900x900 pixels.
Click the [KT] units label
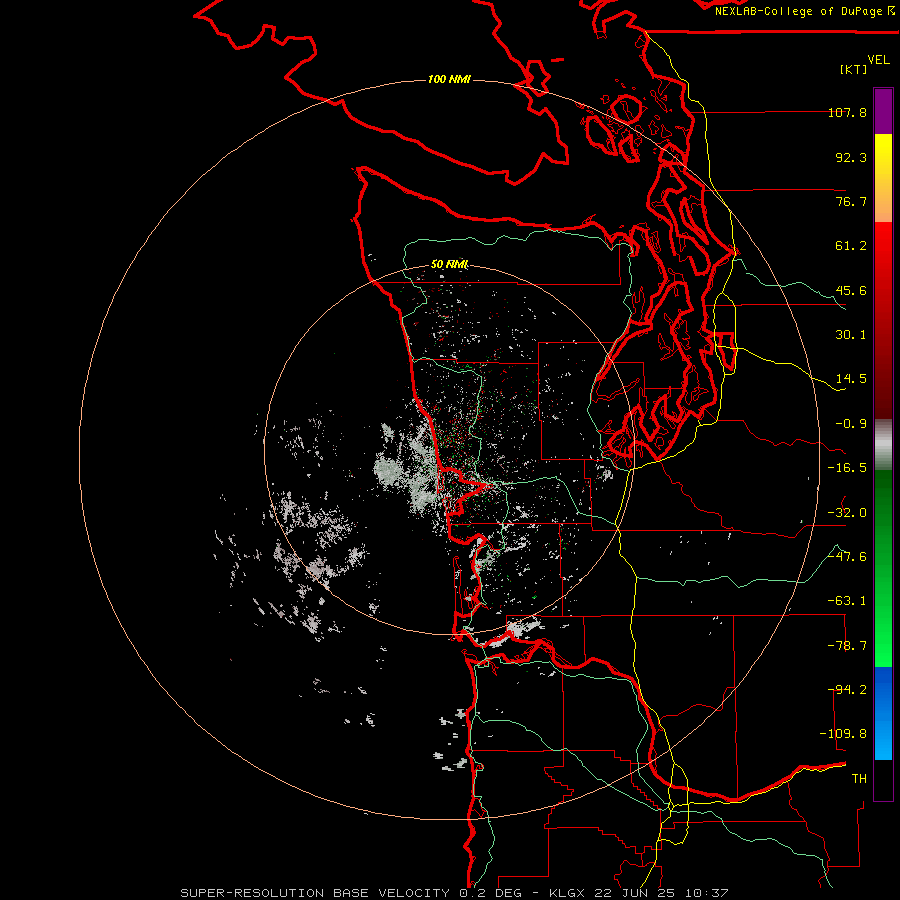click(x=854, y=69)
